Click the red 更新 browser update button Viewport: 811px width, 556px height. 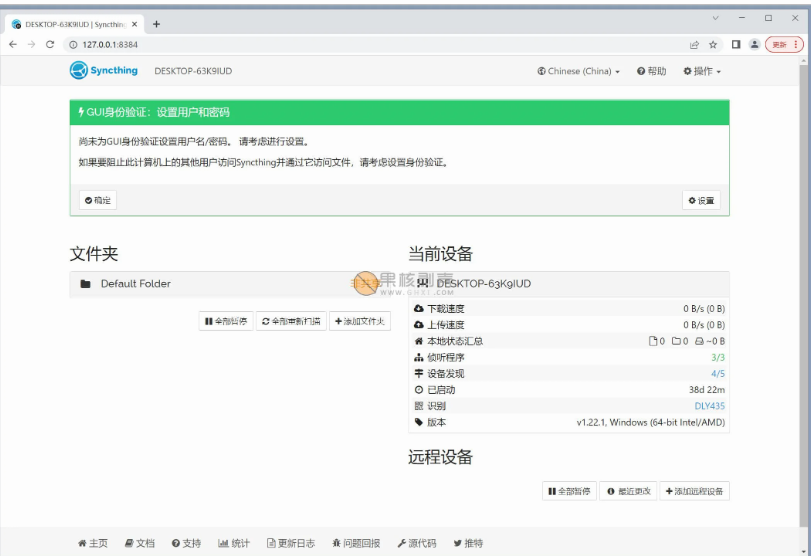pos(784,44)
